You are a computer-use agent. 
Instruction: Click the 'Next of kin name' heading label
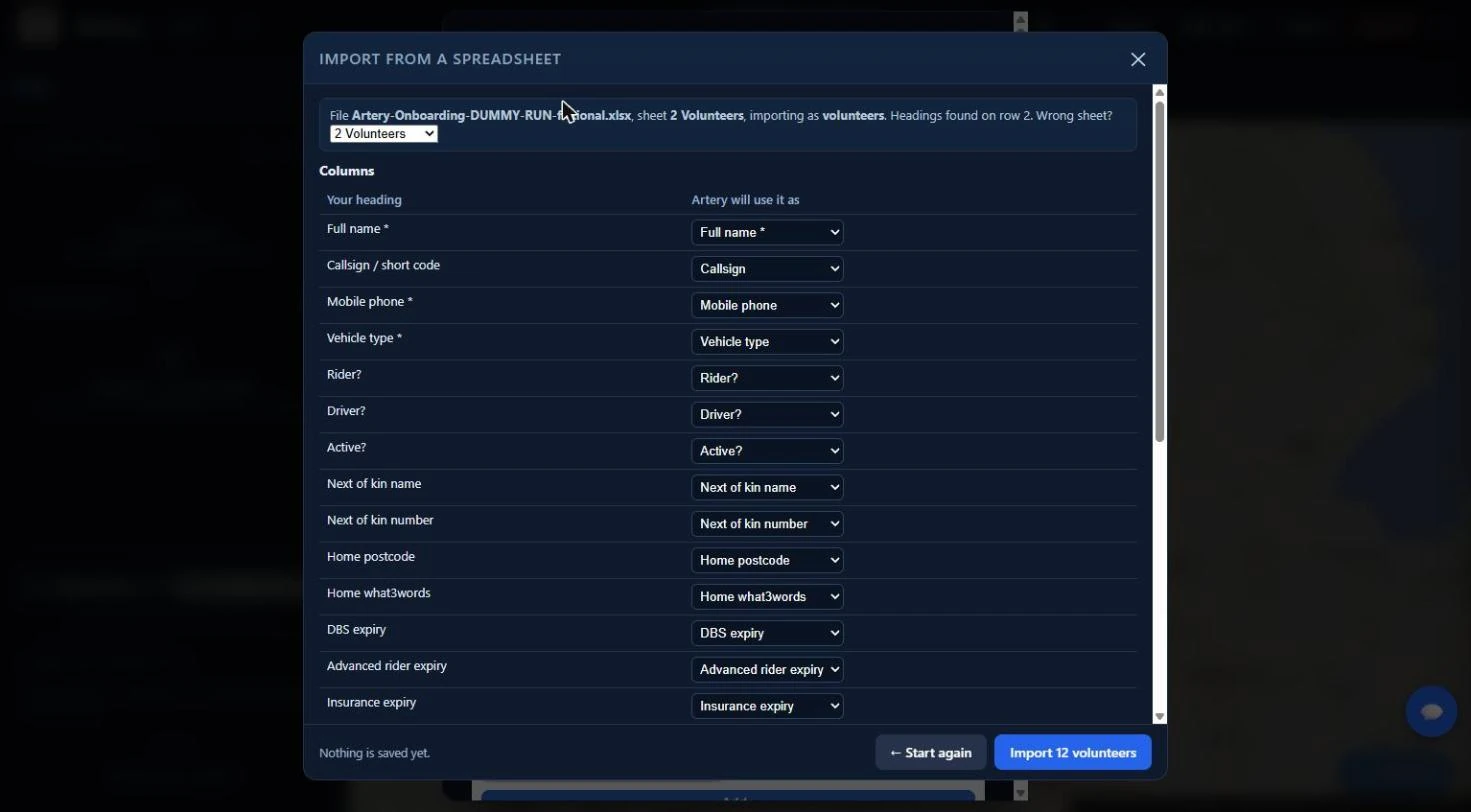(x=374, y=484)
